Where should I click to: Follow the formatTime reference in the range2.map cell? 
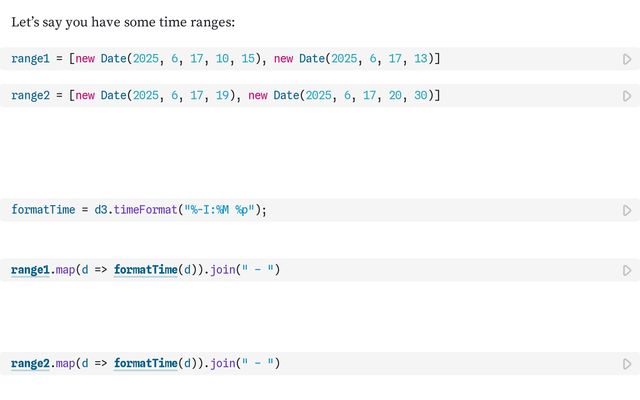[146, 363]
